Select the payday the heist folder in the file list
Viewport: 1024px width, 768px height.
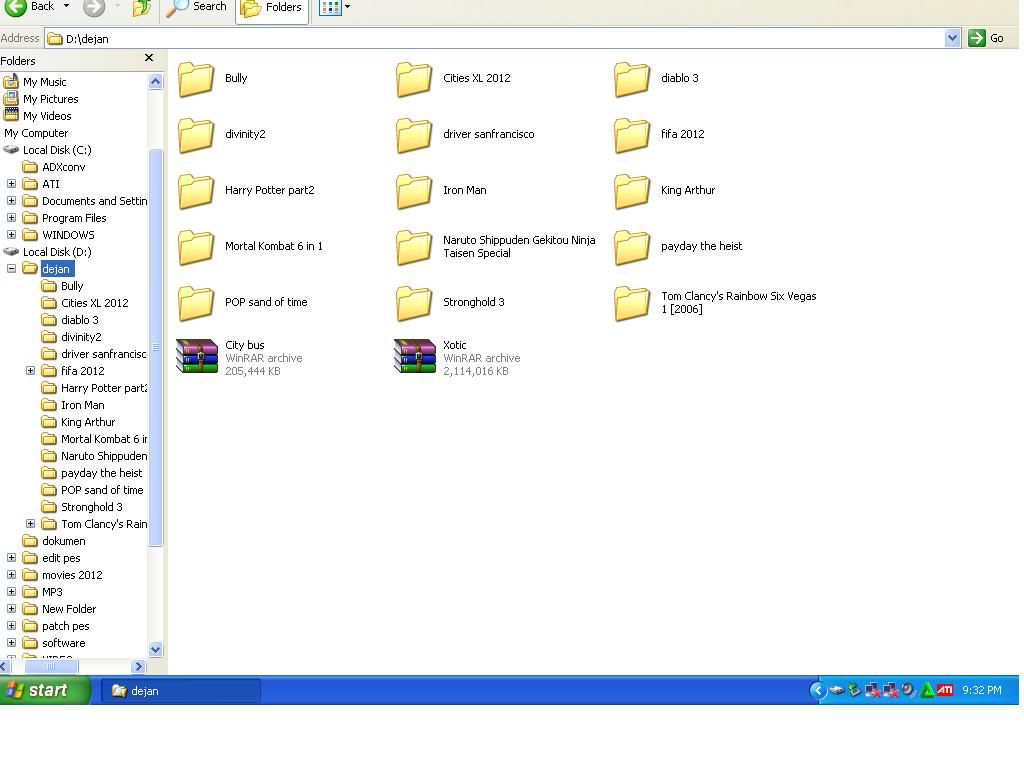coord(678,248)
